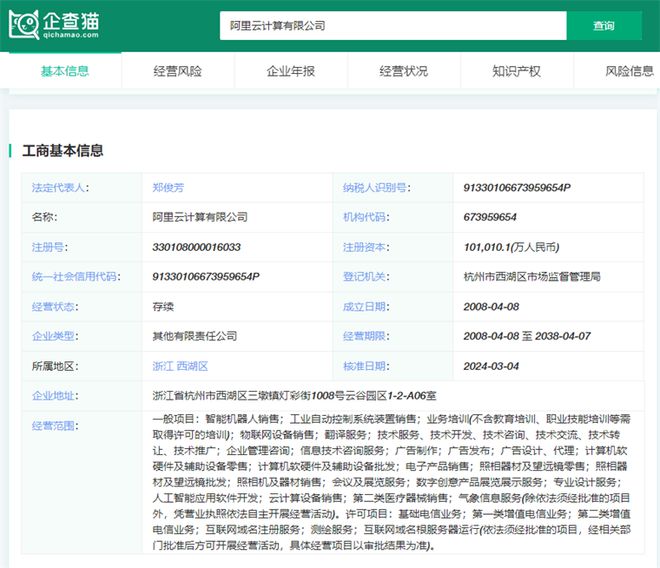Open the 知识产权 tab
The width and height of the screenshot is (660, 568).
pos(516,71)
